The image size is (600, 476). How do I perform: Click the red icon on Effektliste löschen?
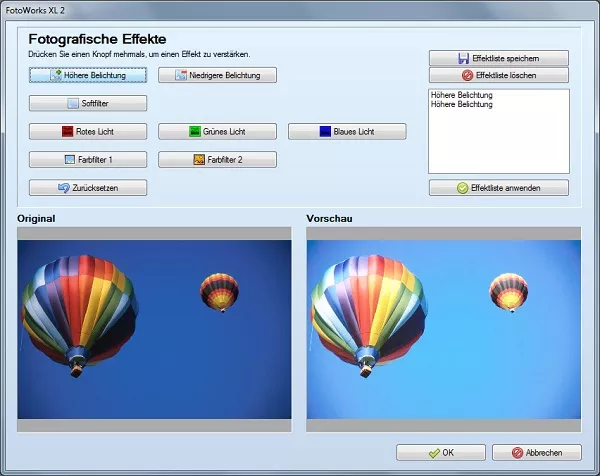[467, 75]
